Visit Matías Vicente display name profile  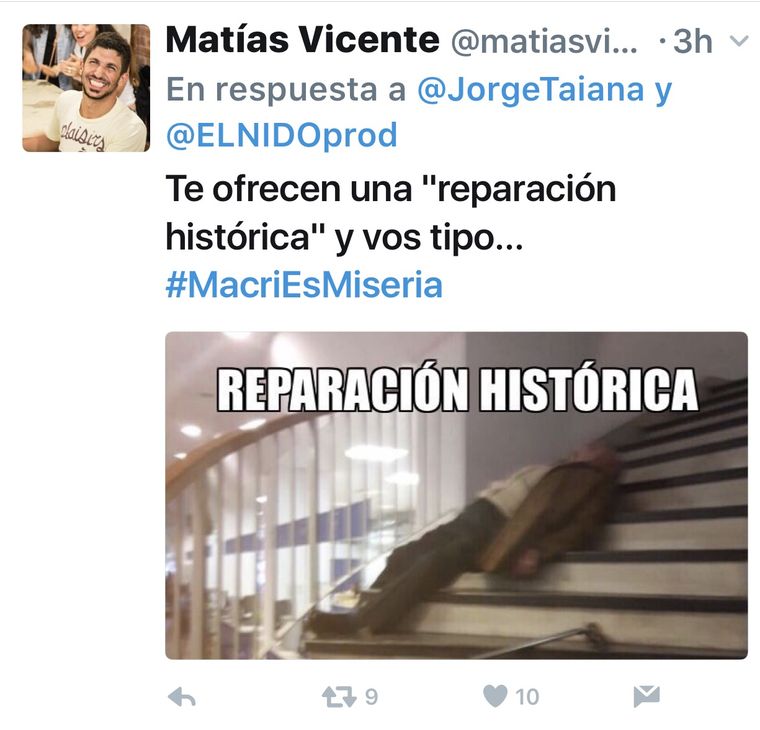click(302, 40)
